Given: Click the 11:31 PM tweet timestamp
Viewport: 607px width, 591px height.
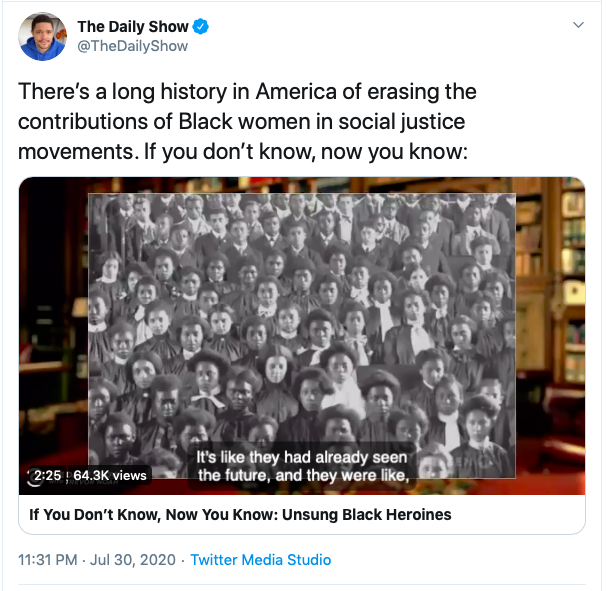Looking at the screenshot, I should (x=48, y=560).
